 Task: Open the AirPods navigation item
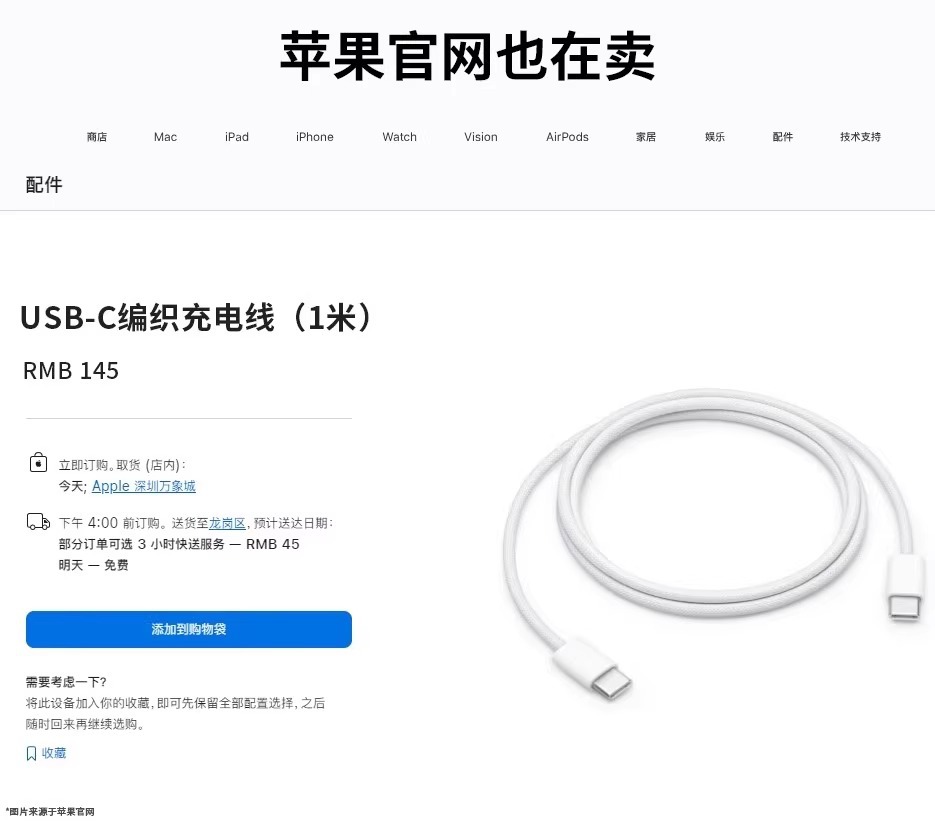567,137
